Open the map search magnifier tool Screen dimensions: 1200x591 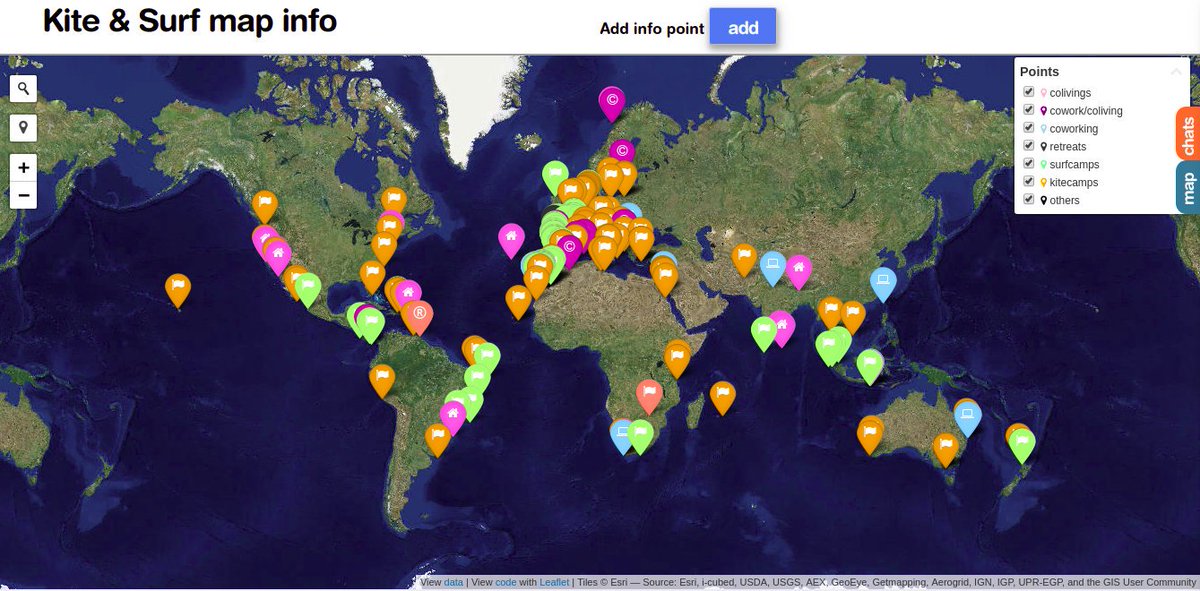23,89
